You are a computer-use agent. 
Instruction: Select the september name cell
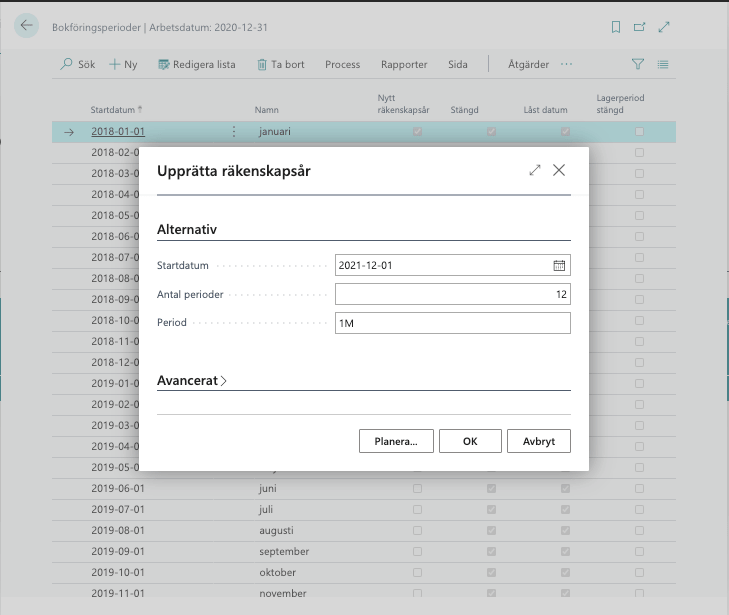284,551
